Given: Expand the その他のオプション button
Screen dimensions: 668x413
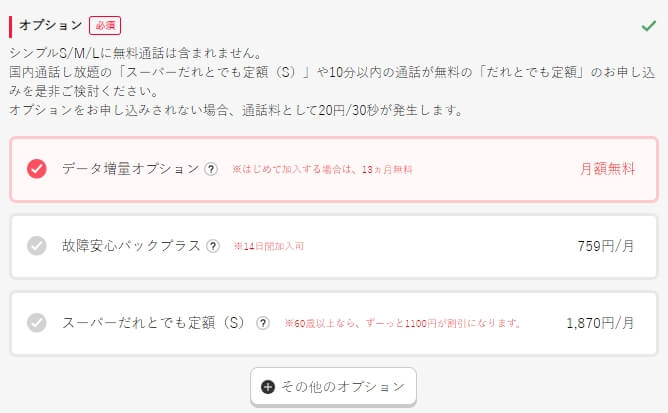Looking at the screenshot, I should 333,387.
